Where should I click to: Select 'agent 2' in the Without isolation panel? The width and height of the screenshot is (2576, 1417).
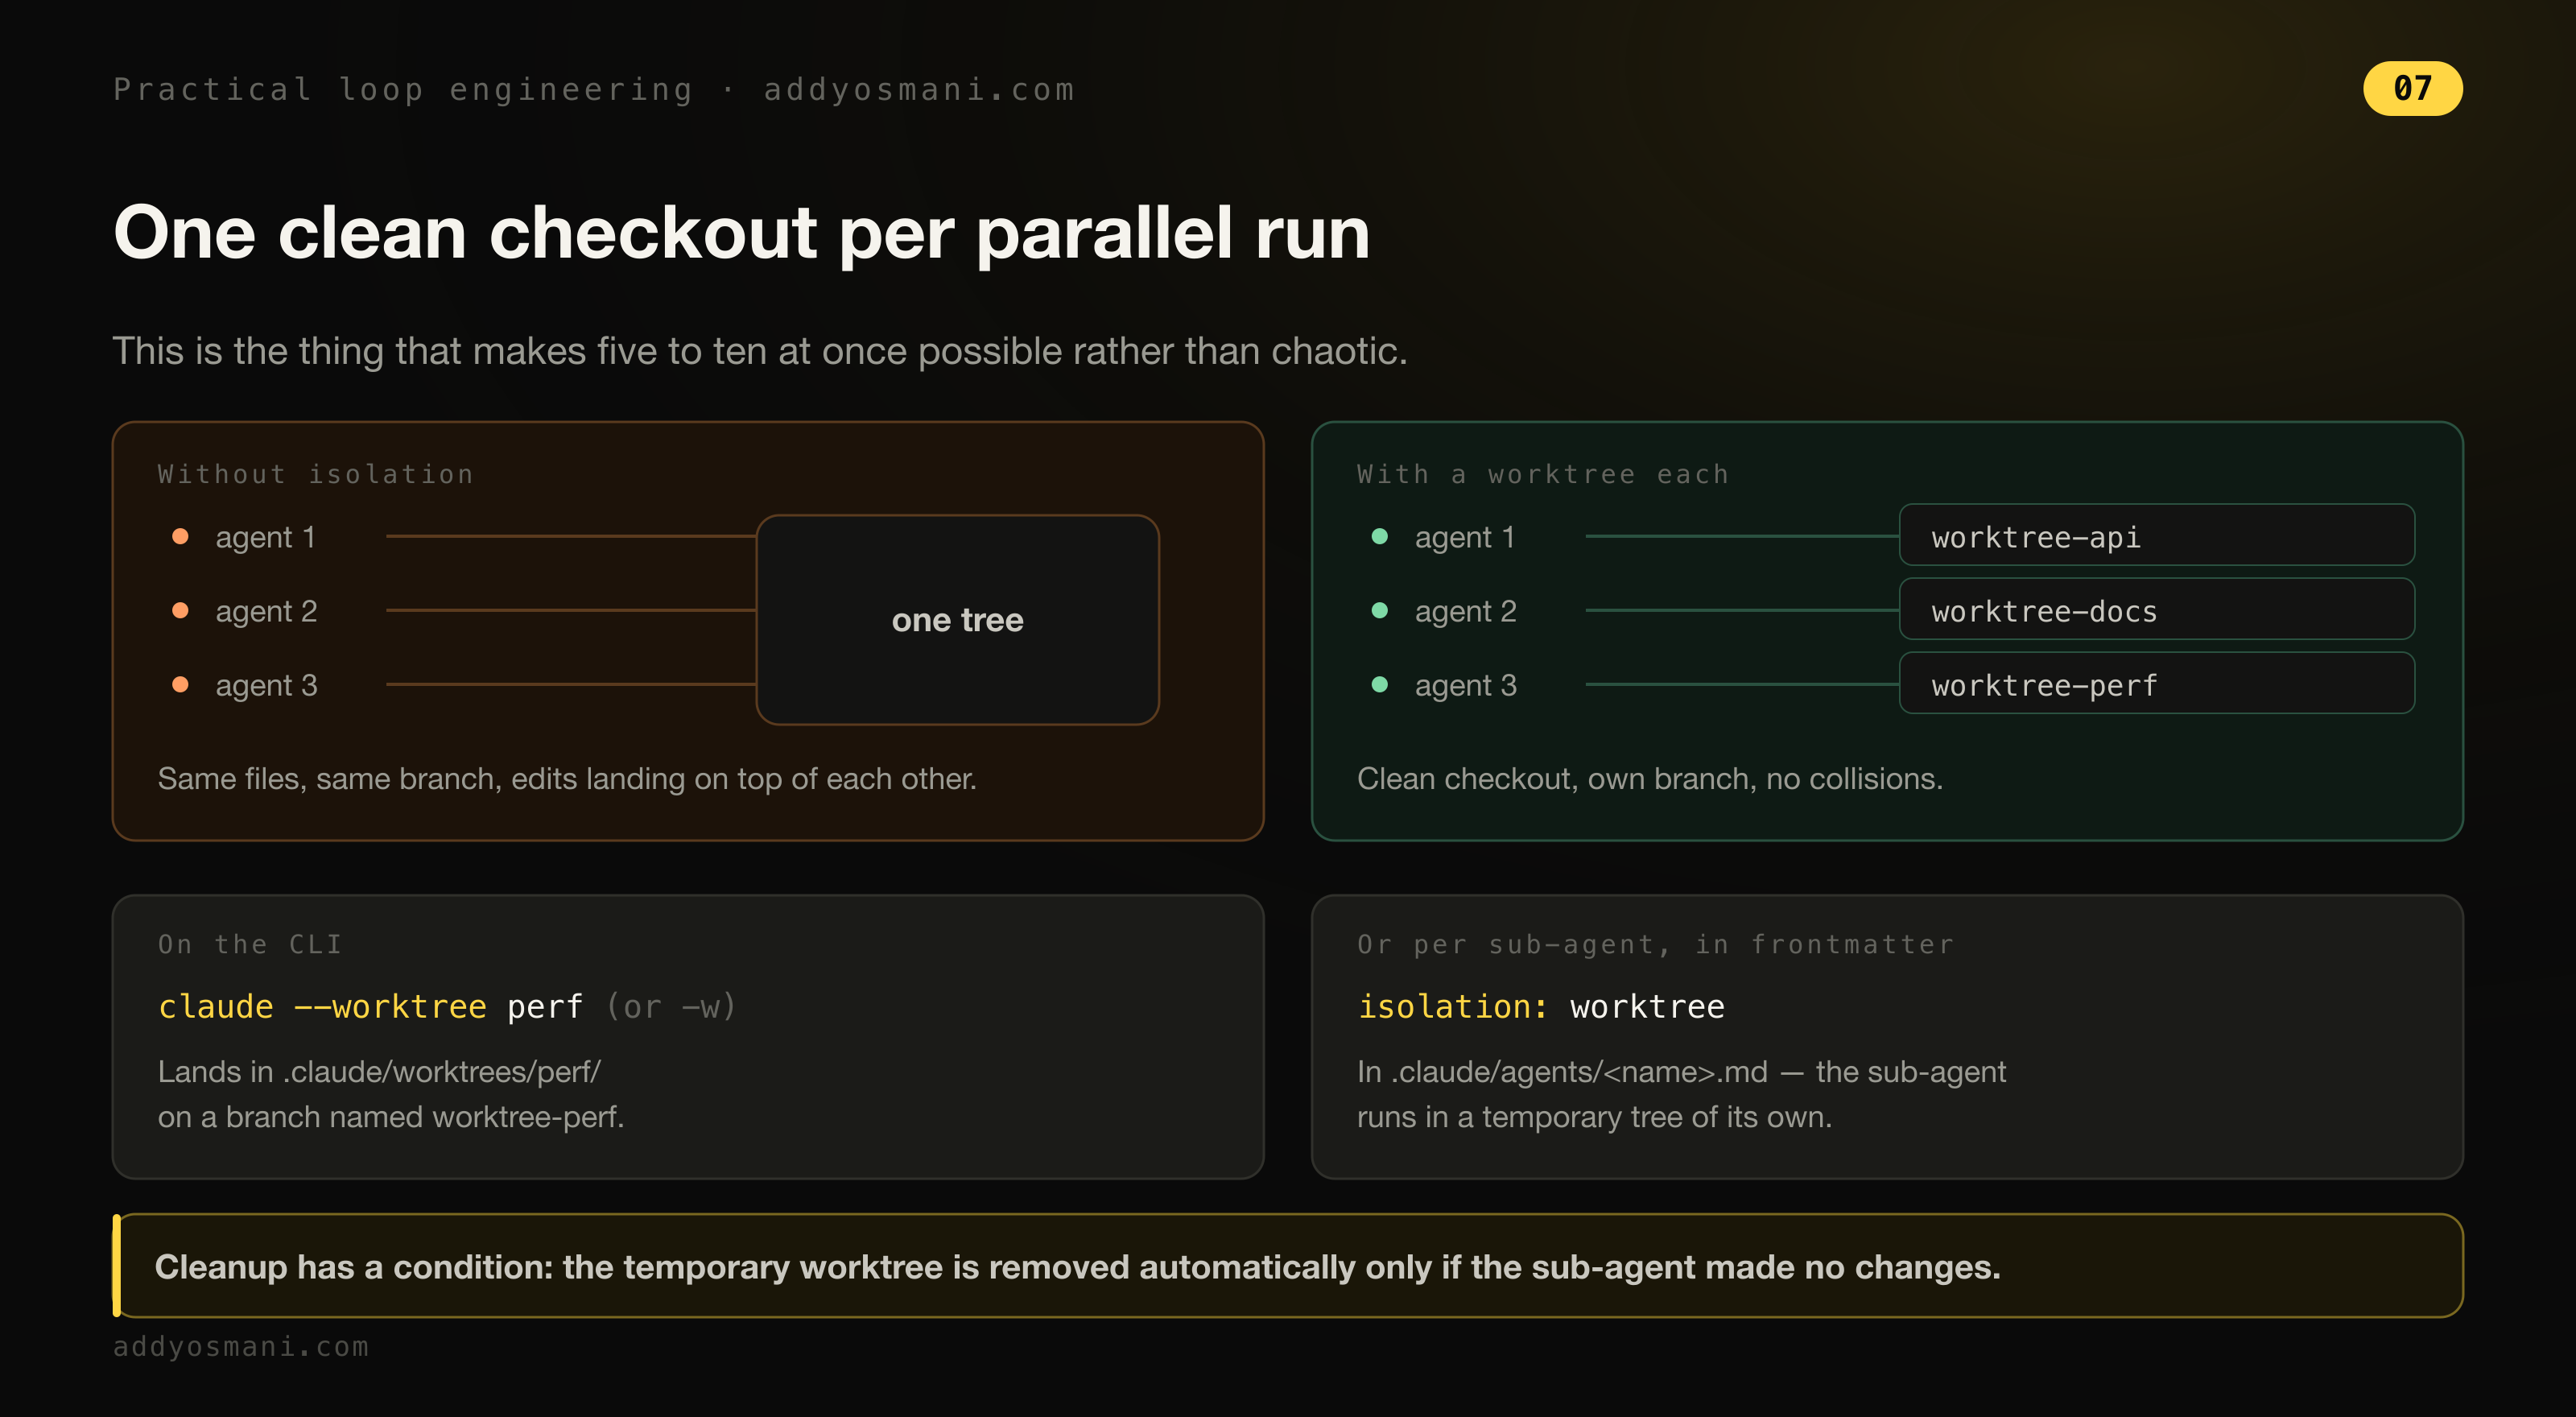point(266,611)
